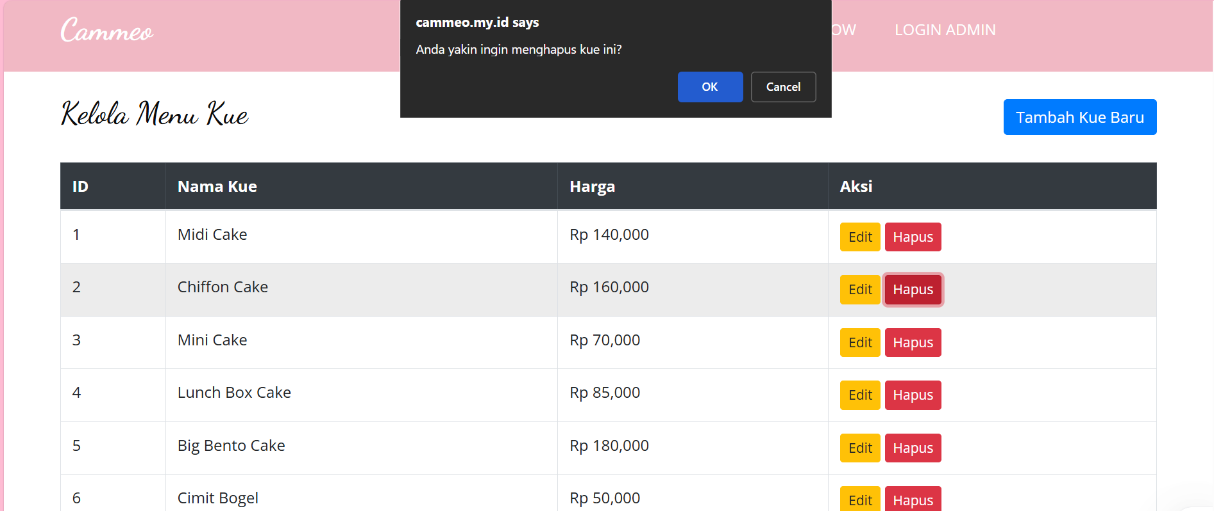Click the Tambah Kue Baru button
The image size is (1214, 511).
1079,117
